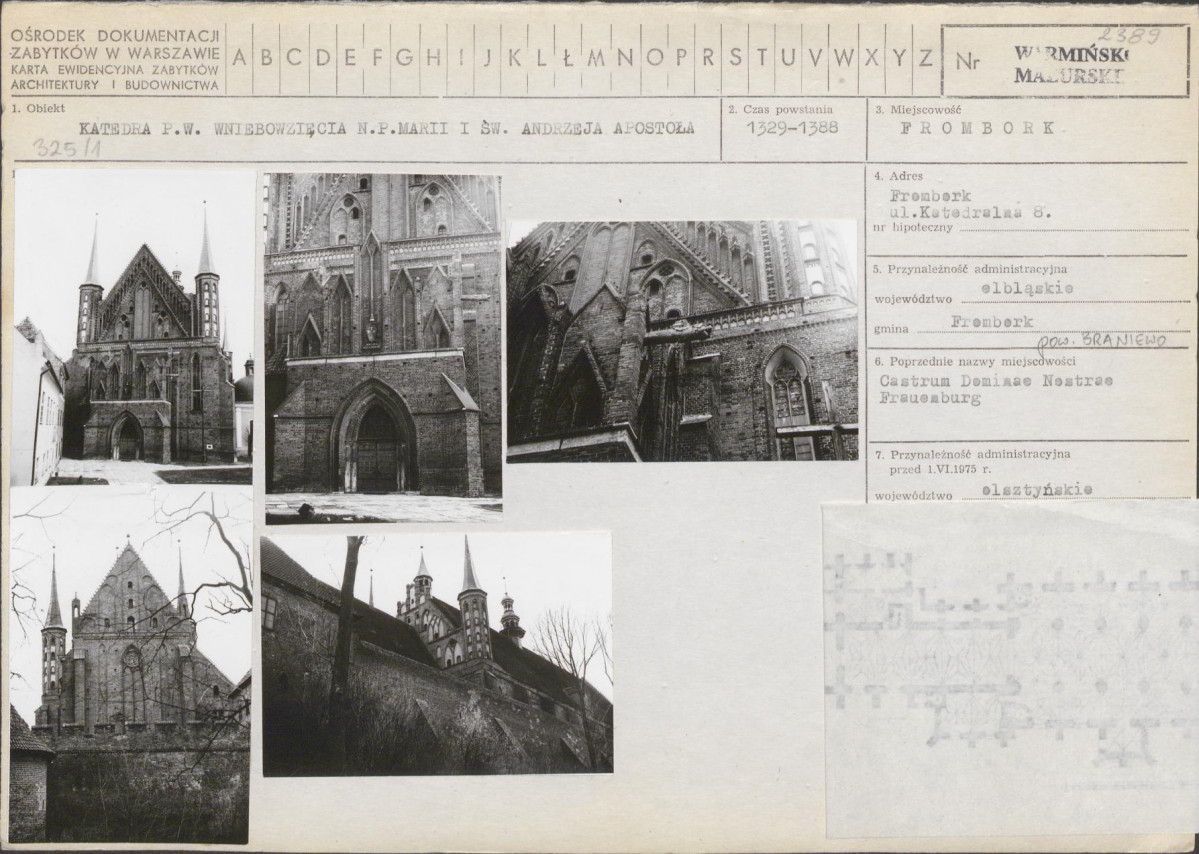Select the faded floor plan sketch
This screenshot has width=1199, height=854.
pyautogui.click(x=1010, y=670)
